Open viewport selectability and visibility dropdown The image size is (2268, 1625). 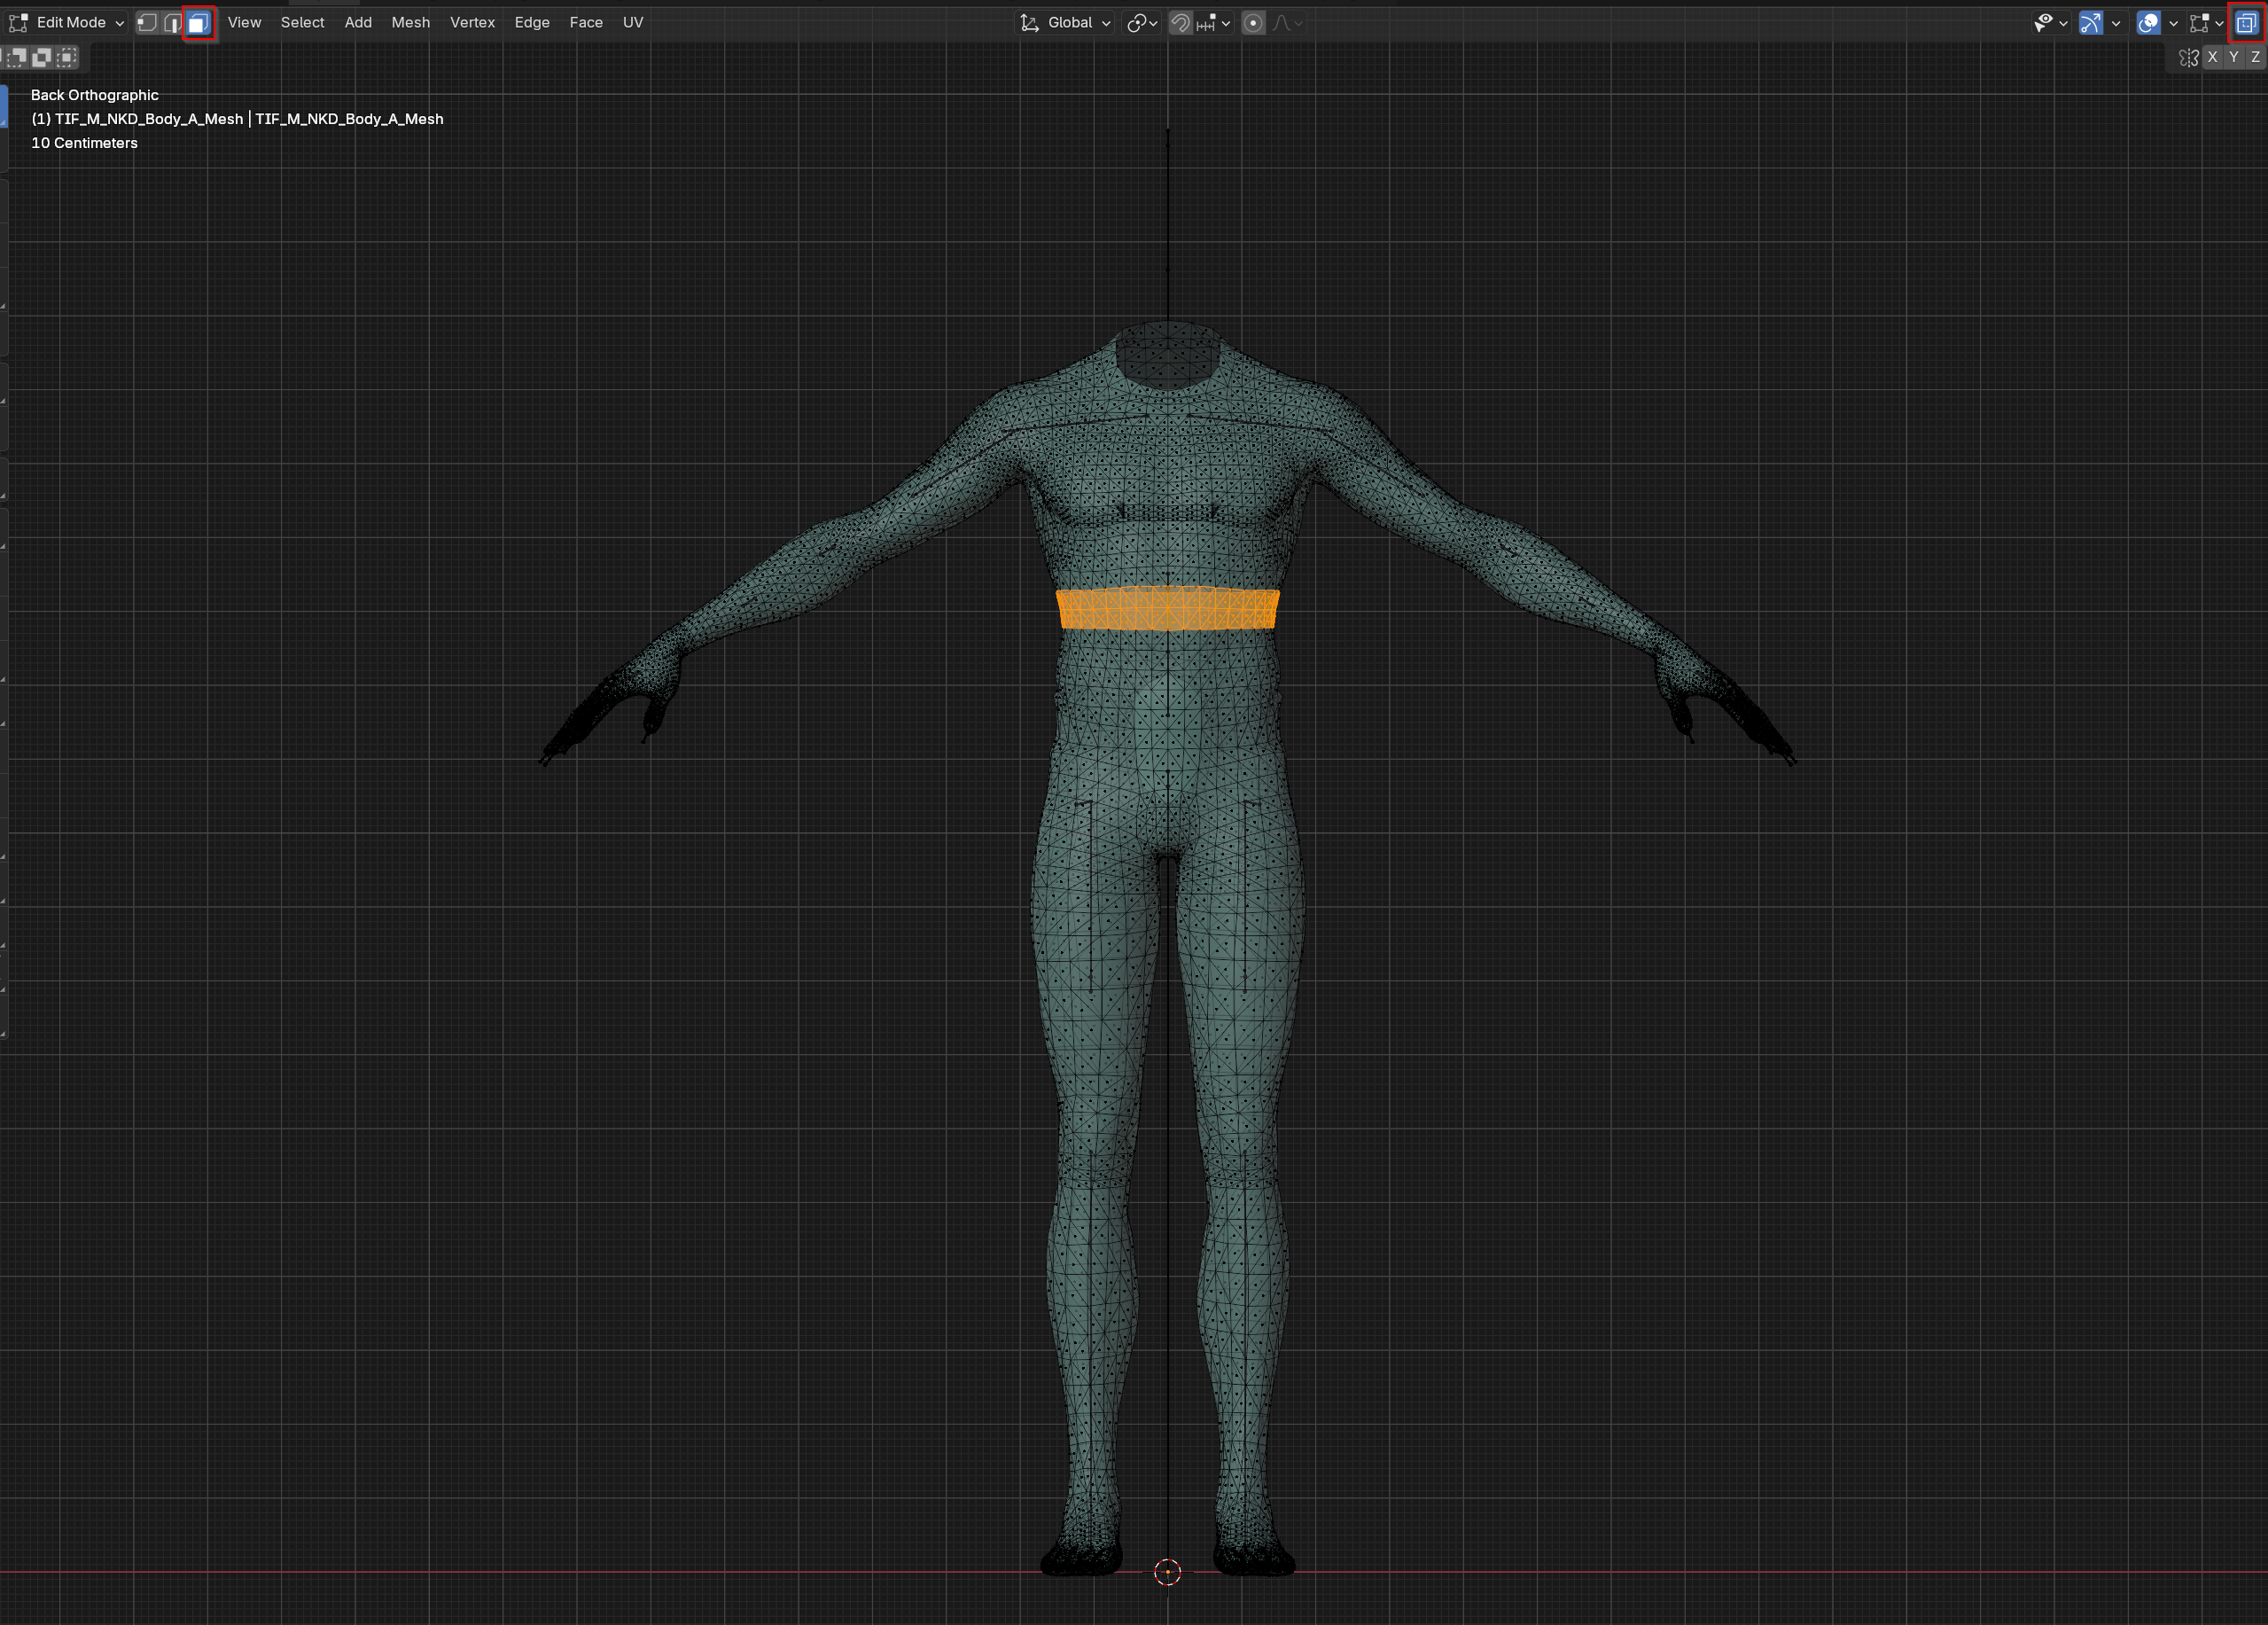tap(2050, 22)
